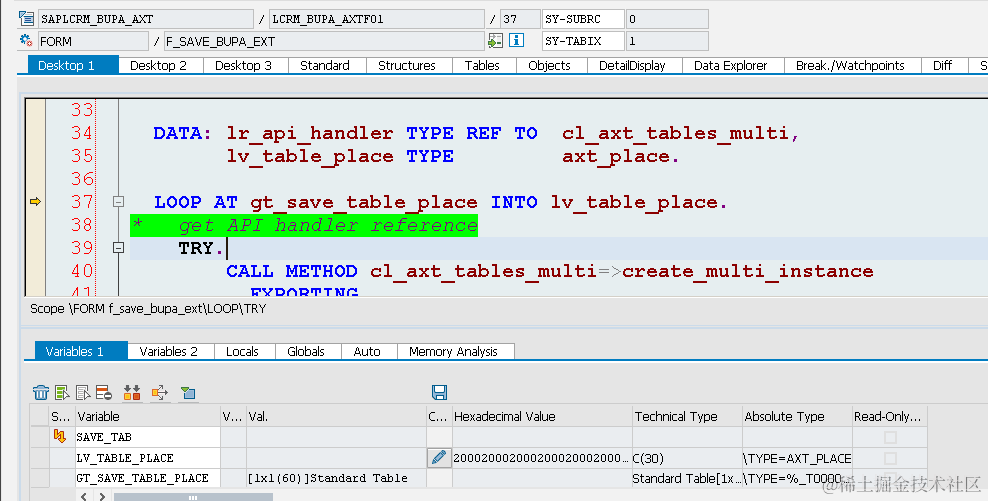Click the event type icon beside FORM
This screenshot has height=501, width=988.
click(26, 40)
